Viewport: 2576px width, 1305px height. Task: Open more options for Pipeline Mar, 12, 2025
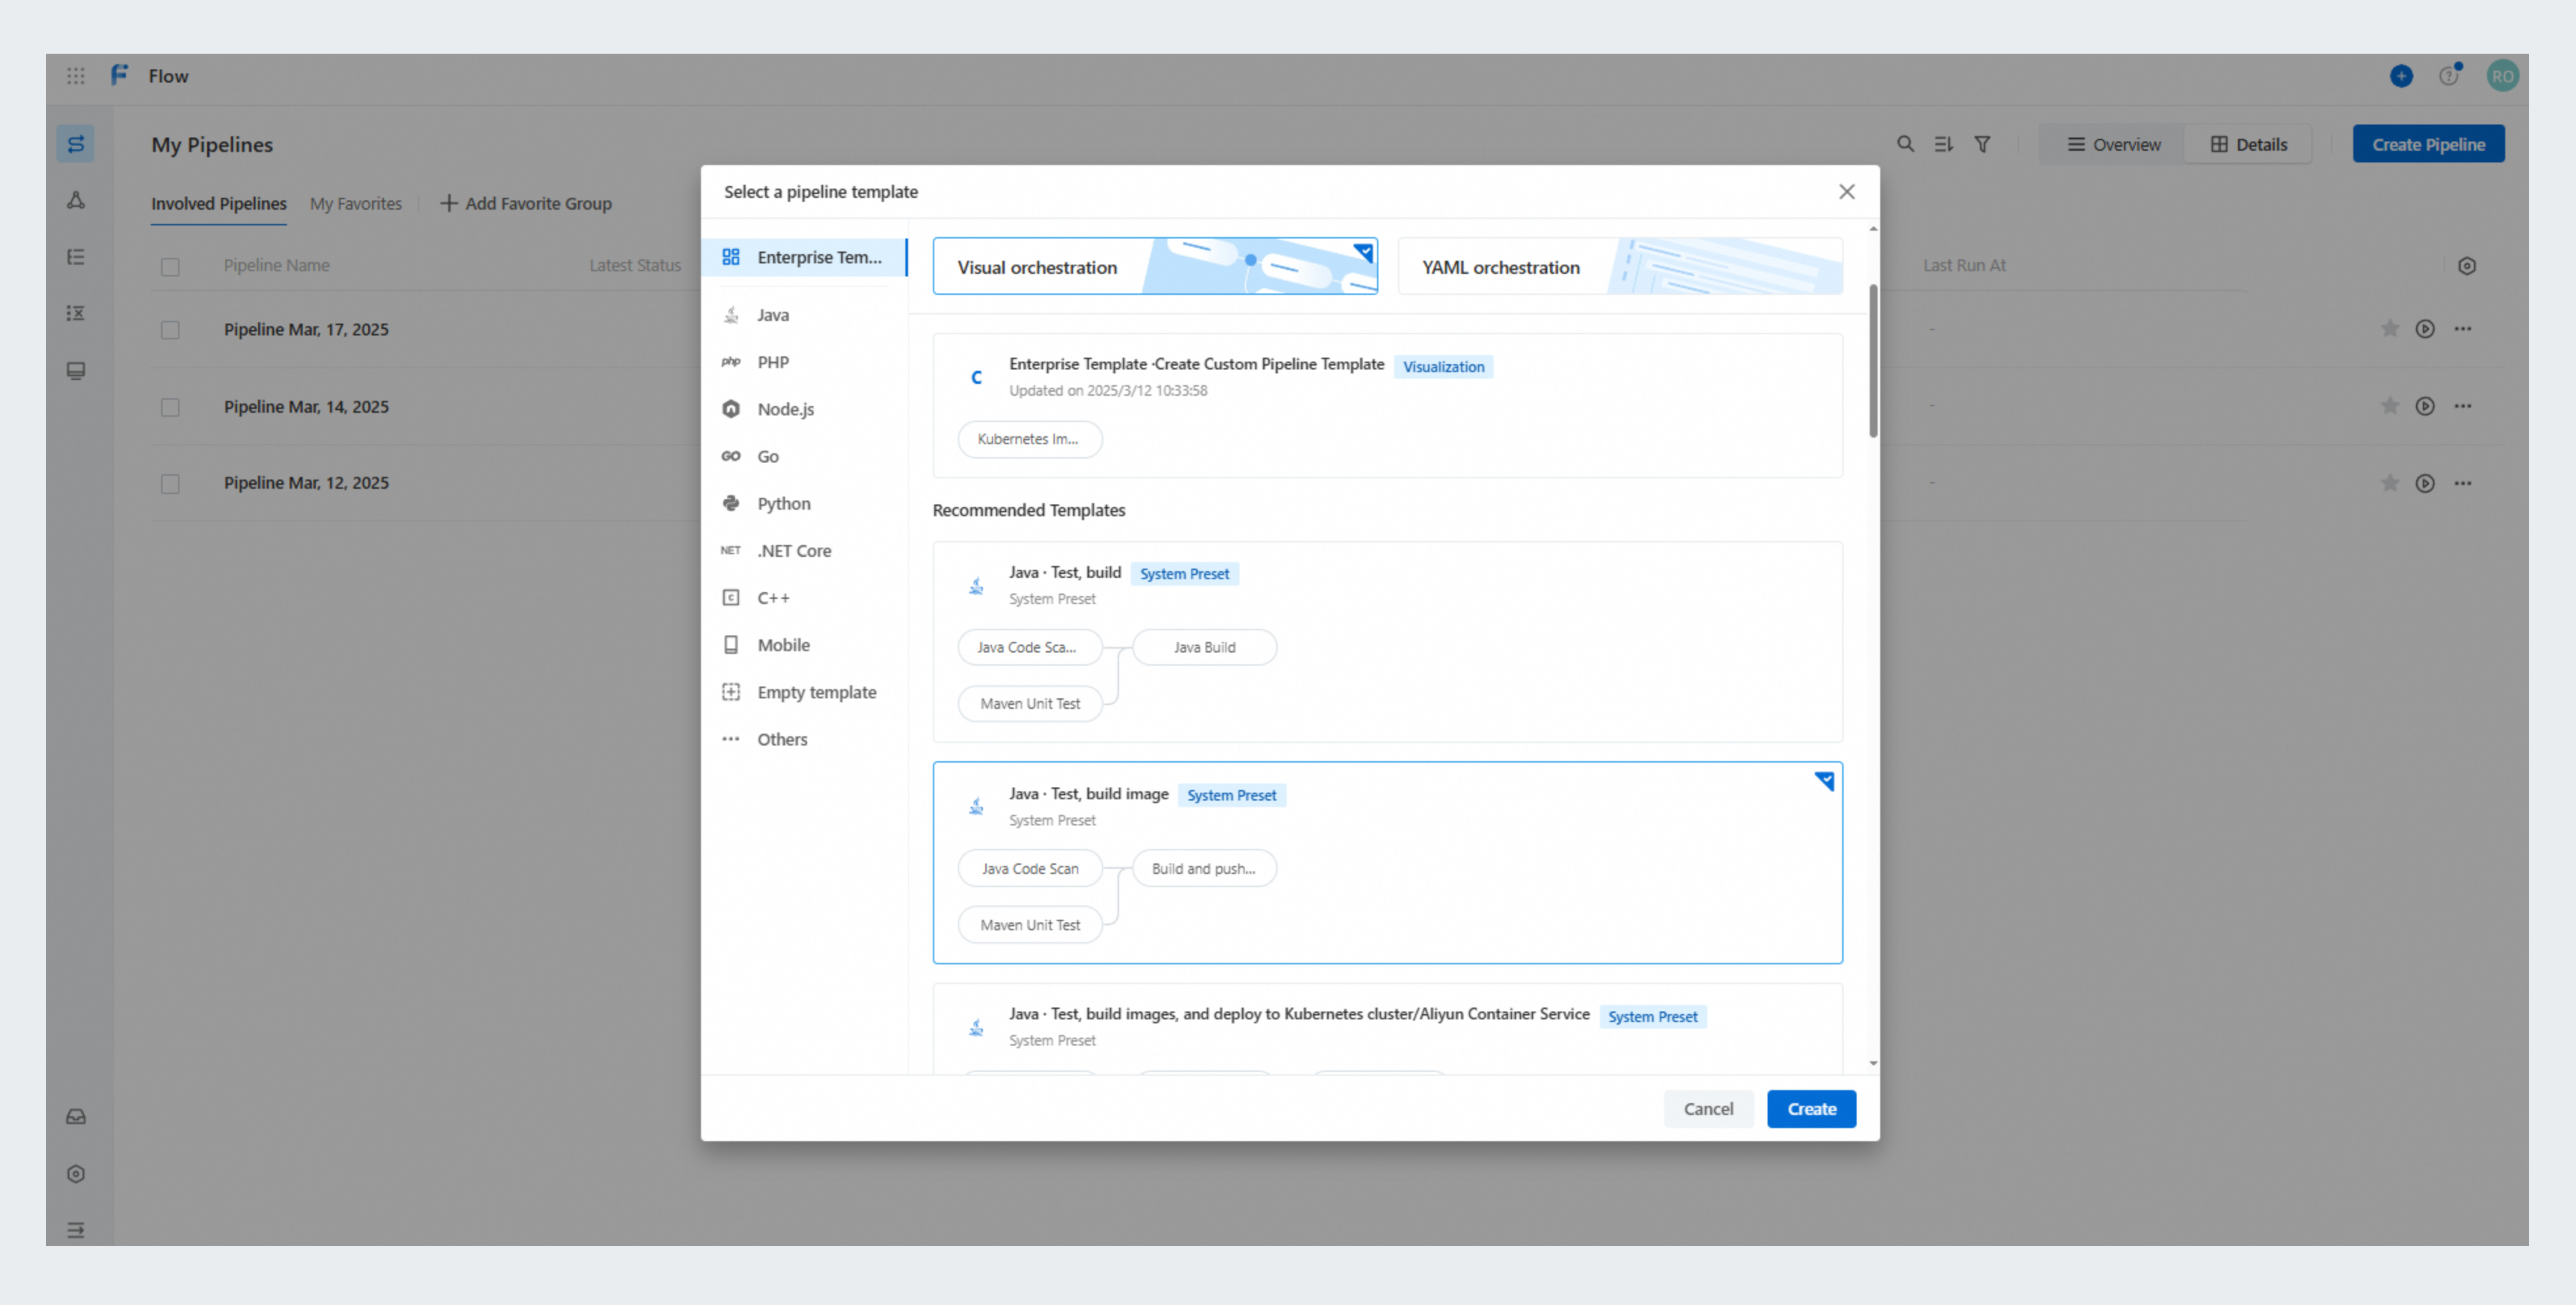[2463, 483]
